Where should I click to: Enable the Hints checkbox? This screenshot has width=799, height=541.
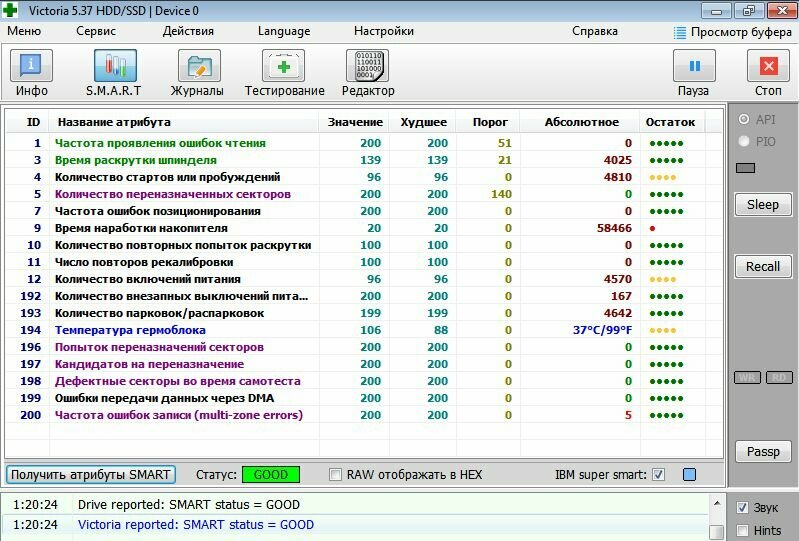(x=742, y=530)
